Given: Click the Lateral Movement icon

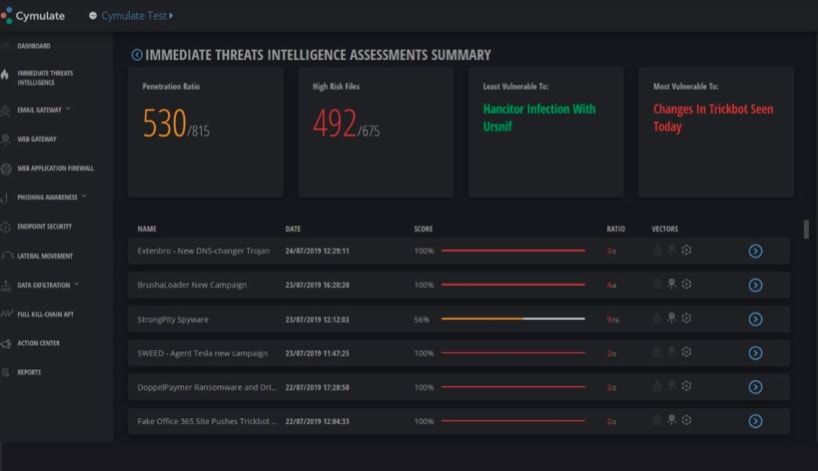Looking at the screenshot, I should pyautogui.click(x=7, y=256).
